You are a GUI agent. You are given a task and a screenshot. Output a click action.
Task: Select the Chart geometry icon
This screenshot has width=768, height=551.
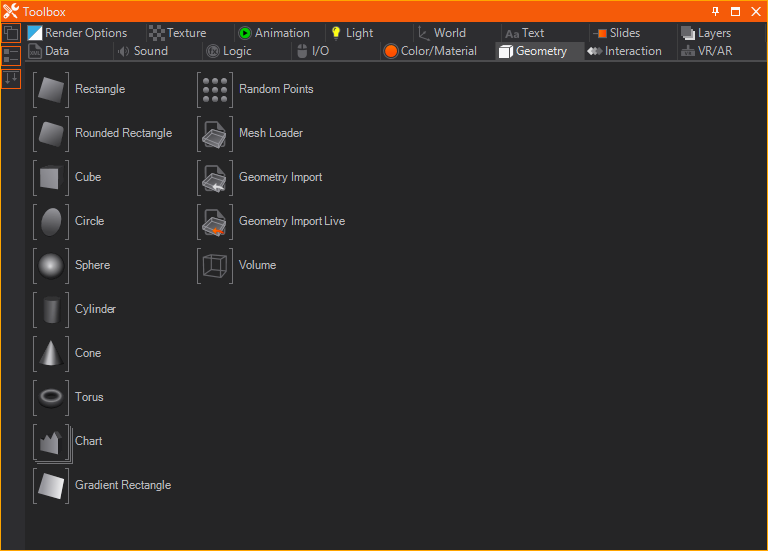click(50, 441)
